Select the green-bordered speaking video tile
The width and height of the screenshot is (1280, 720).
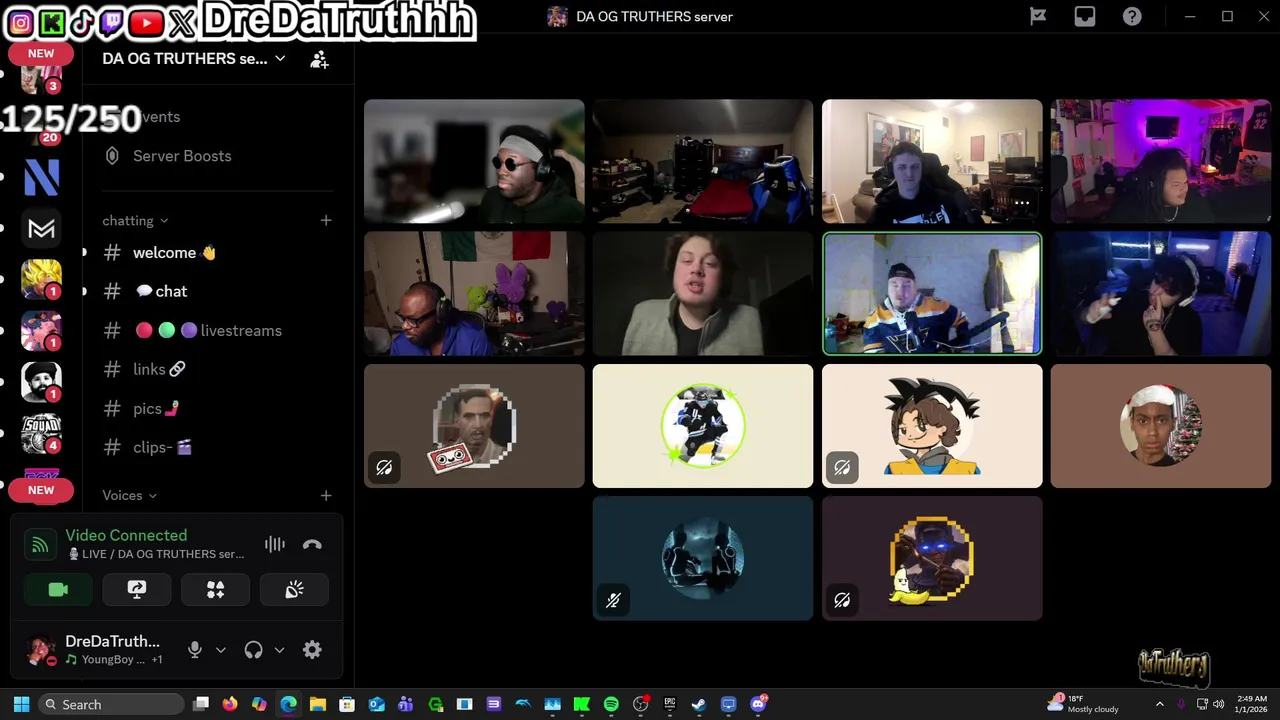[x=932, y=294]
